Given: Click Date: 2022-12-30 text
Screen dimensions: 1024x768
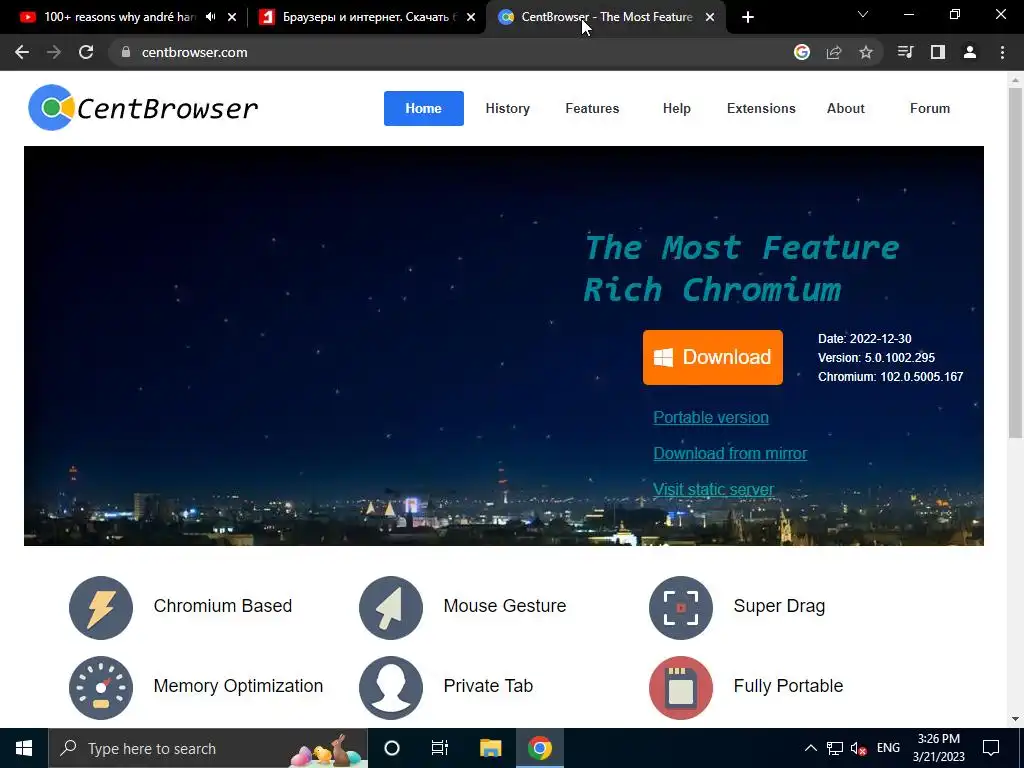Looking at the screenshot, I should (865, 339).
